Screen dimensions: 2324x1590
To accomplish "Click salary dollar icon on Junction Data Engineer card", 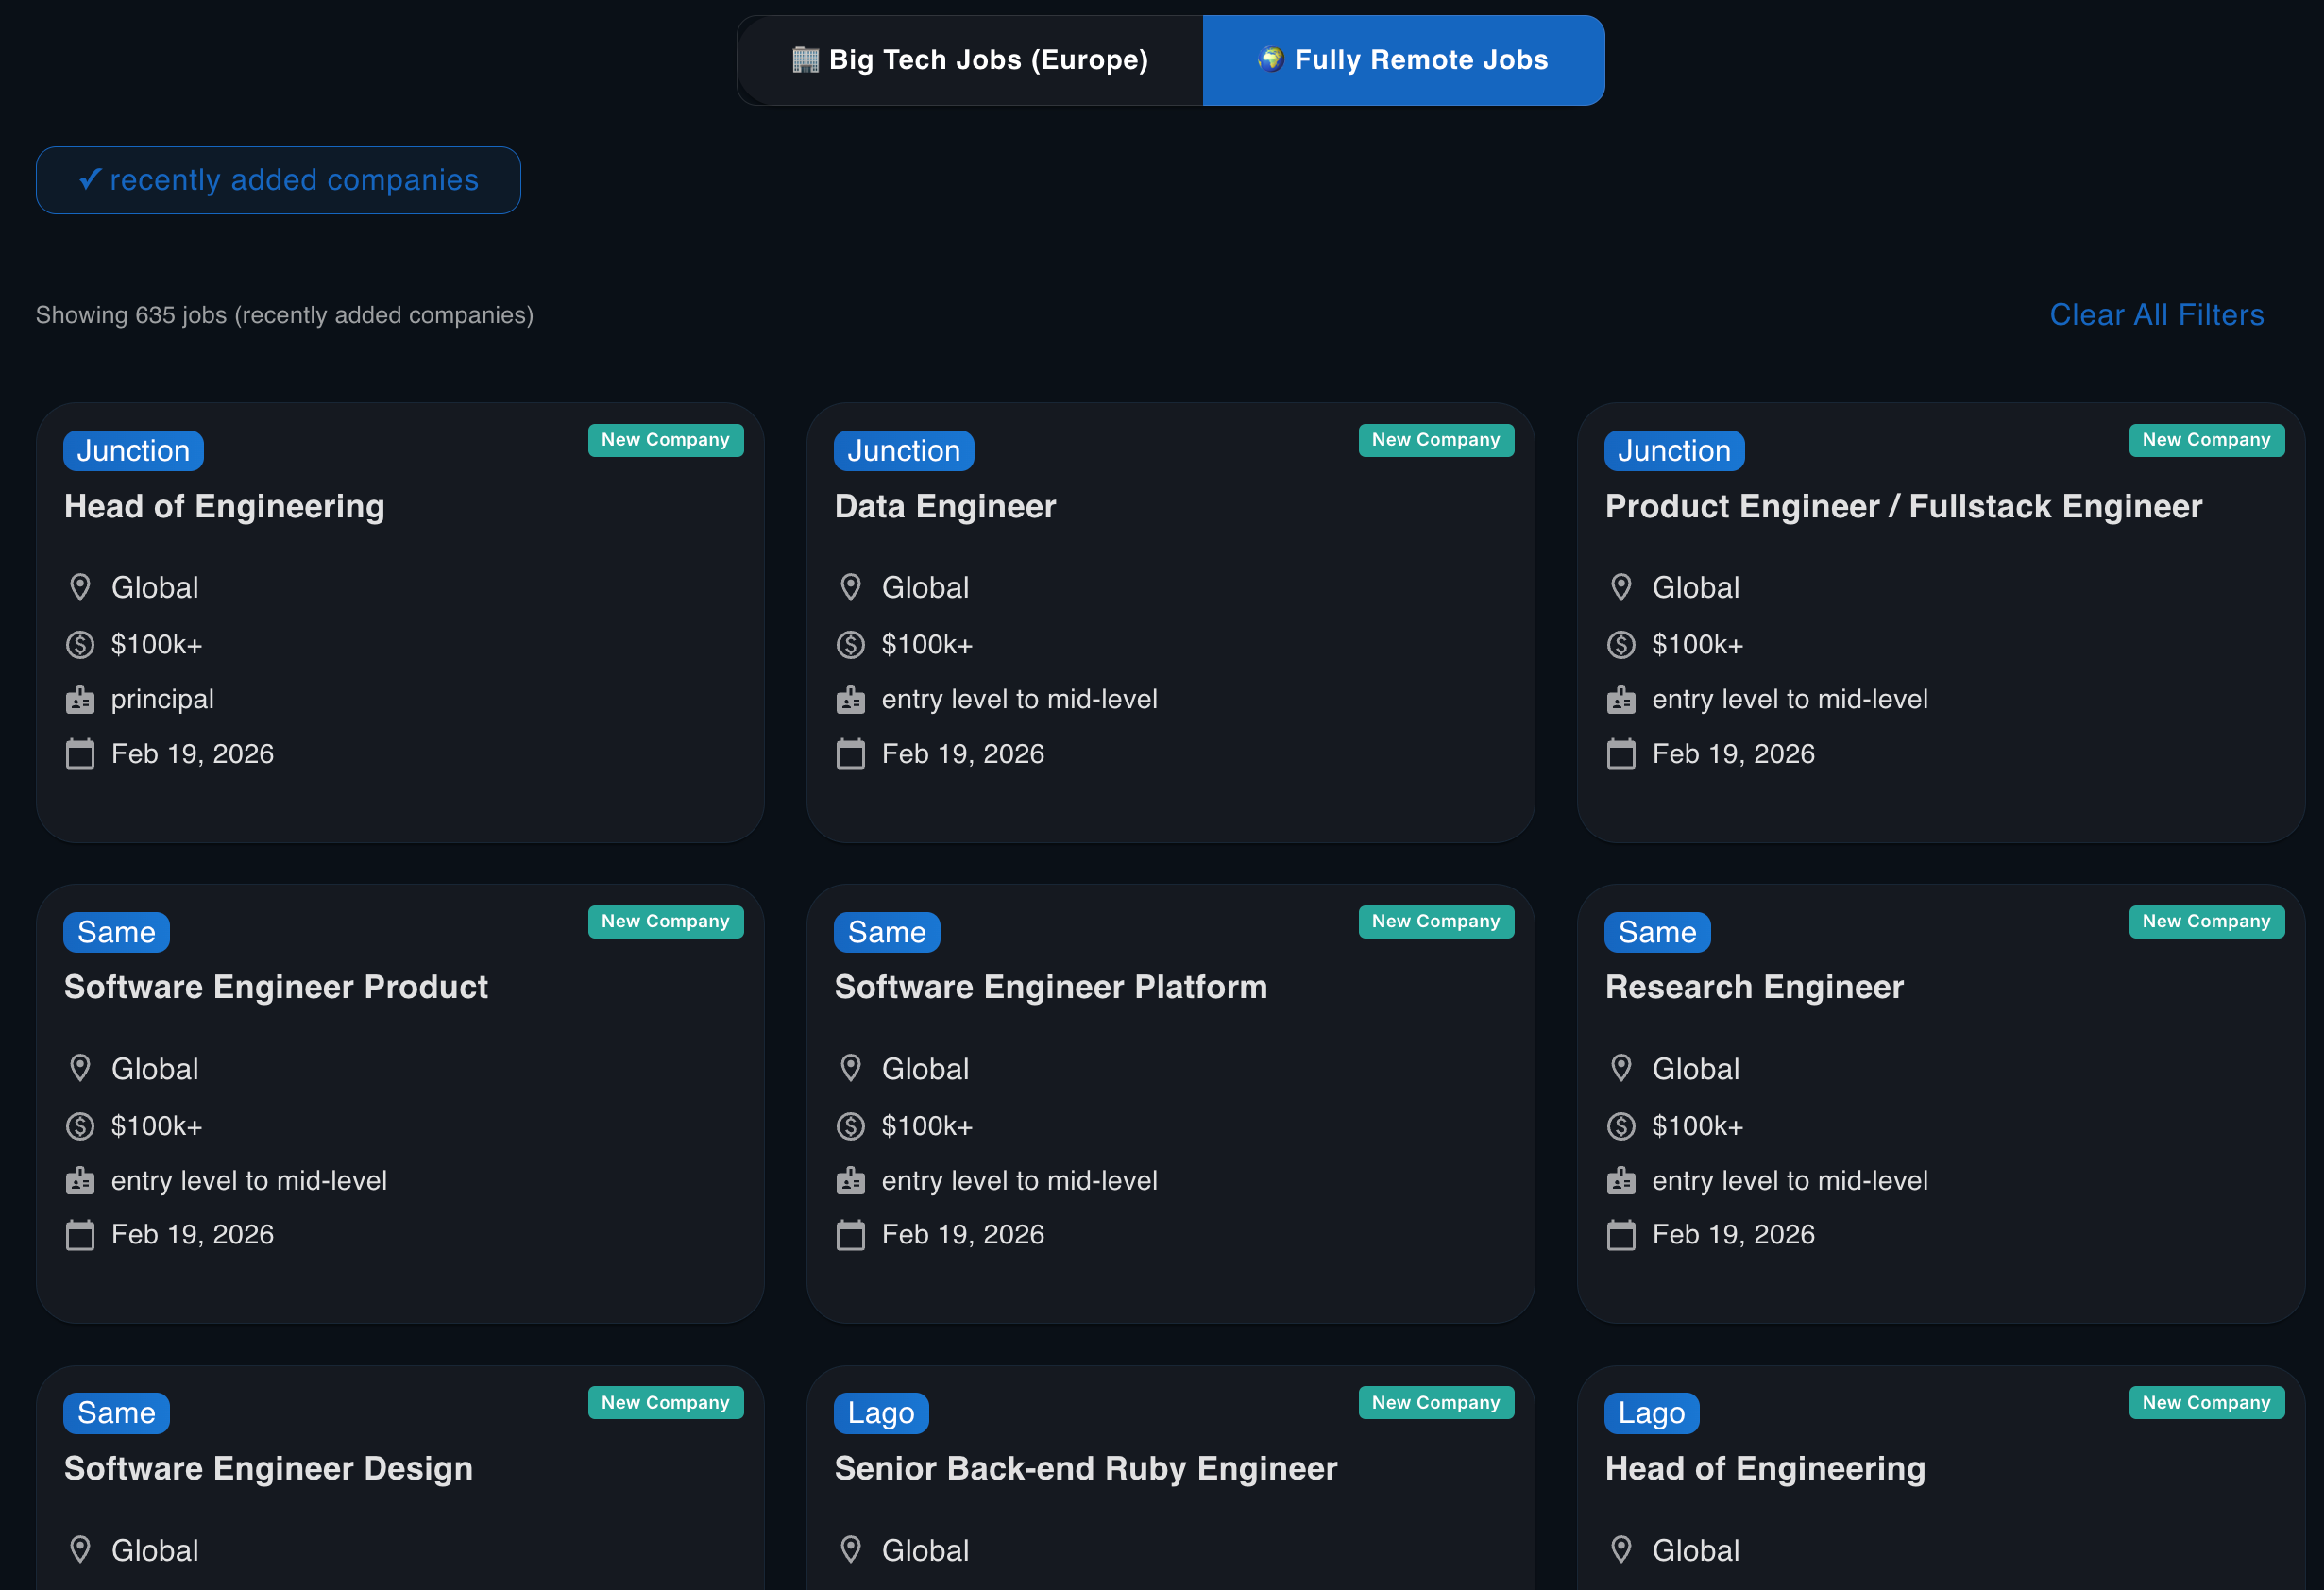I will click(x=850, y=645).
